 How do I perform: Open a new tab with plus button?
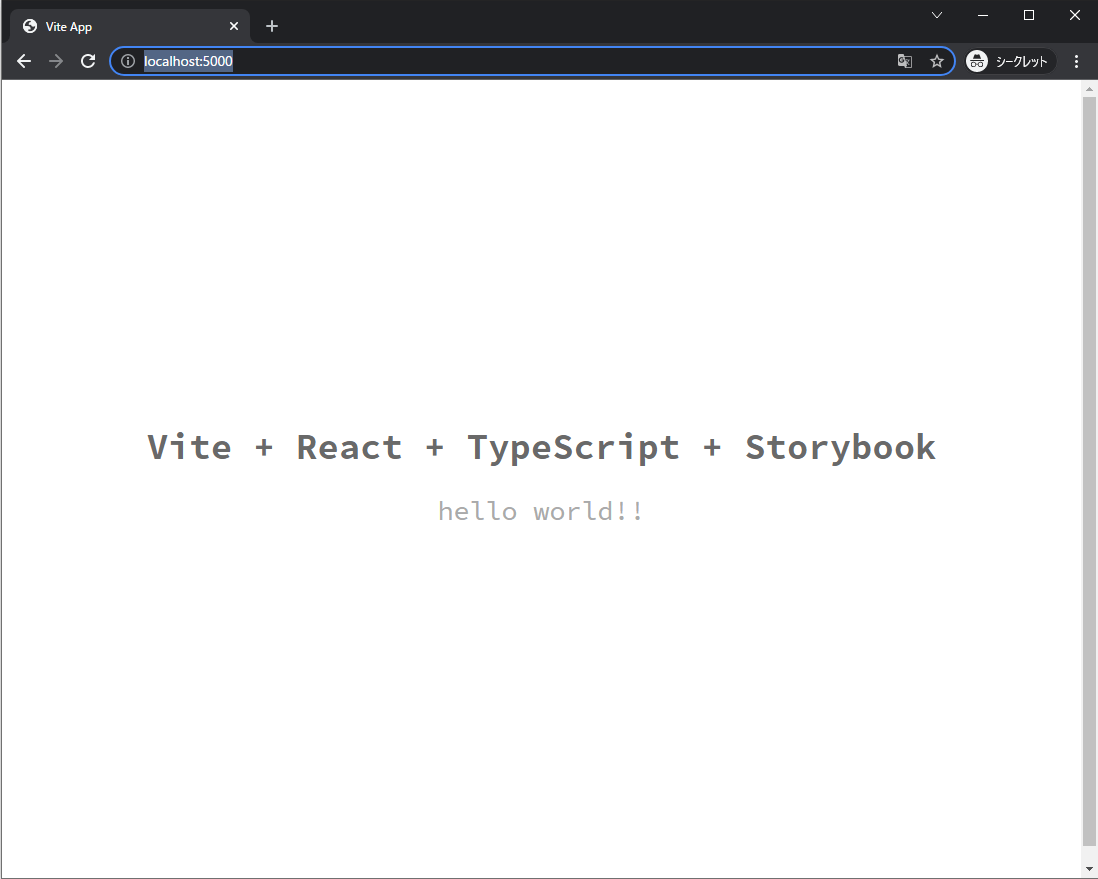[x=272, y=26]
